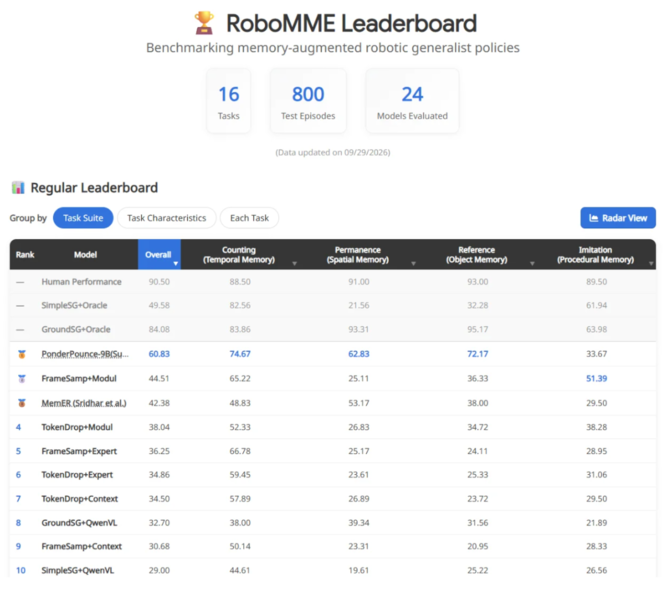
Task: Click the bar chart icon beside Regular Leaderboard
Action: pyautogui.click(x=18, y=188)
